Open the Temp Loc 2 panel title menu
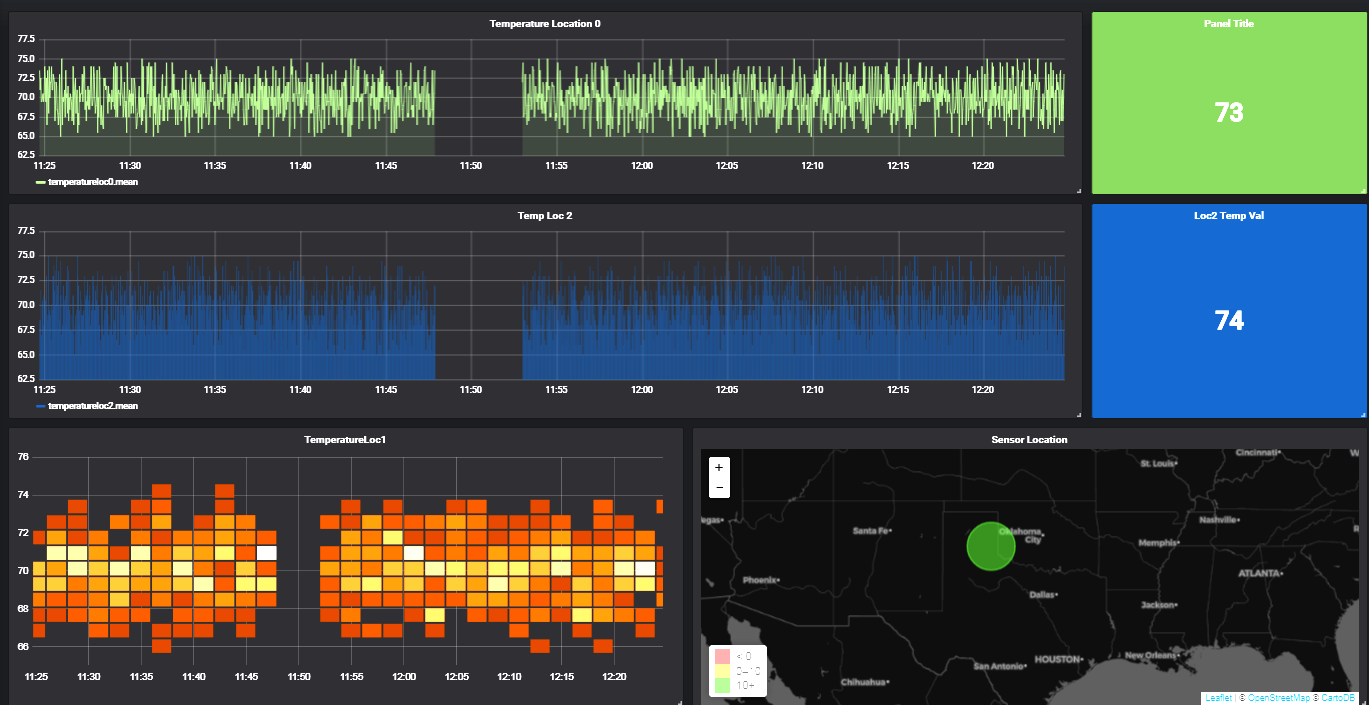The image size is (1369, 705). (x=545, y=215)
